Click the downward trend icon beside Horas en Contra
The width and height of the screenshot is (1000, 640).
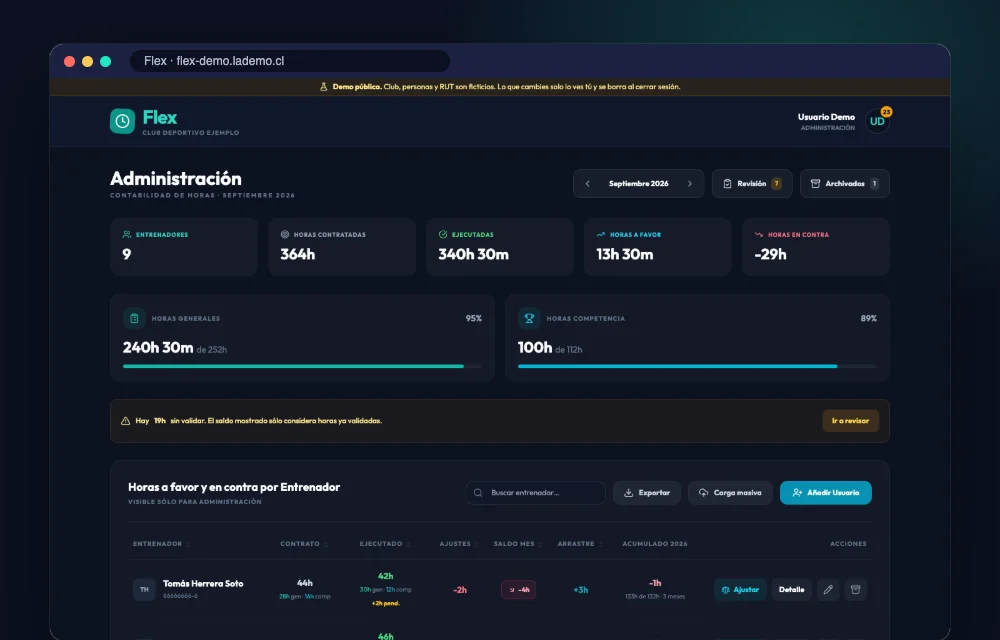click(759, 235)
